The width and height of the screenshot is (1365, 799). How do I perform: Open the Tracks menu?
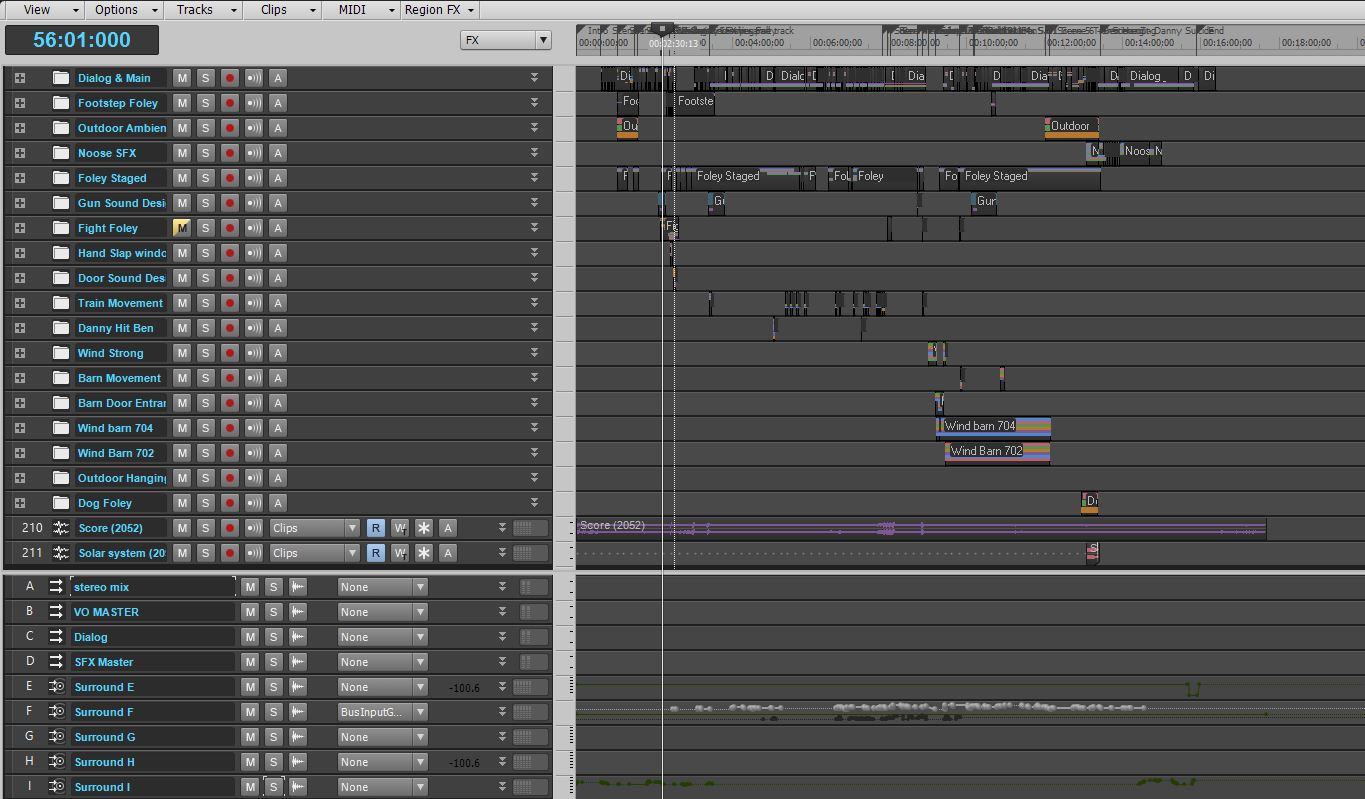pyautogui.click(x=206, y=10)
